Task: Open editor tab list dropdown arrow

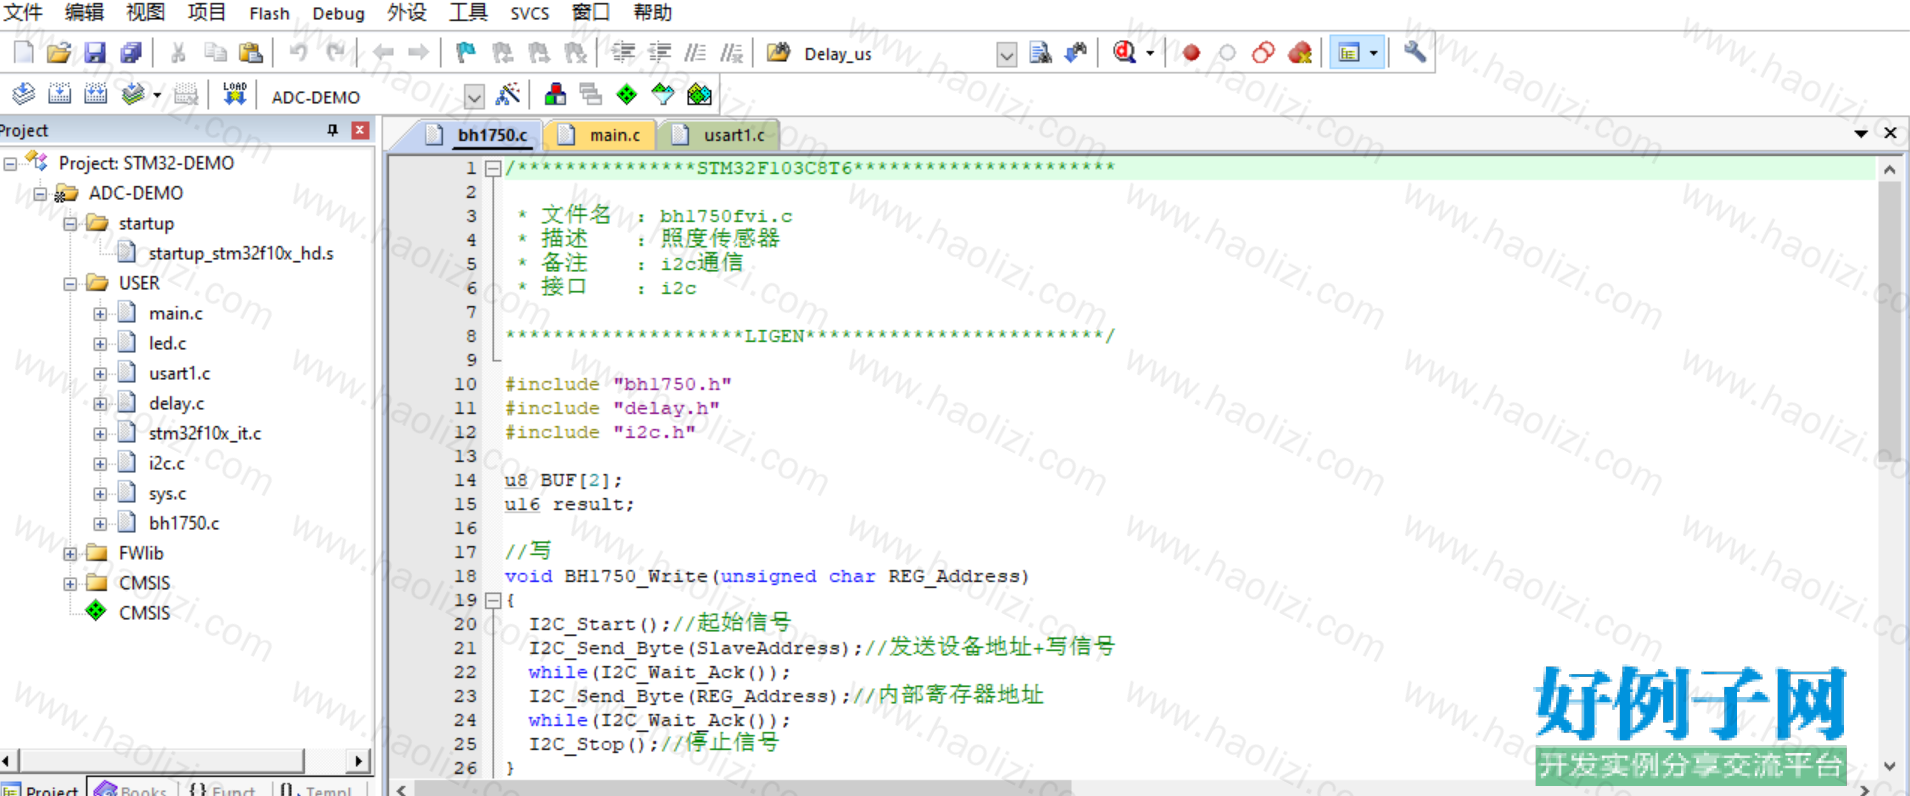Action: (x=1860, y=133)
